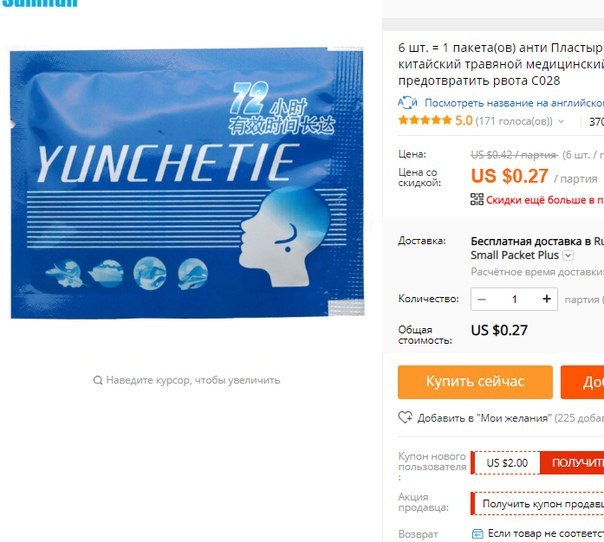Click the Купить сейчас button
Image resolution: width=604 pixels, height=542 pixels.
[x=475, y=382]
